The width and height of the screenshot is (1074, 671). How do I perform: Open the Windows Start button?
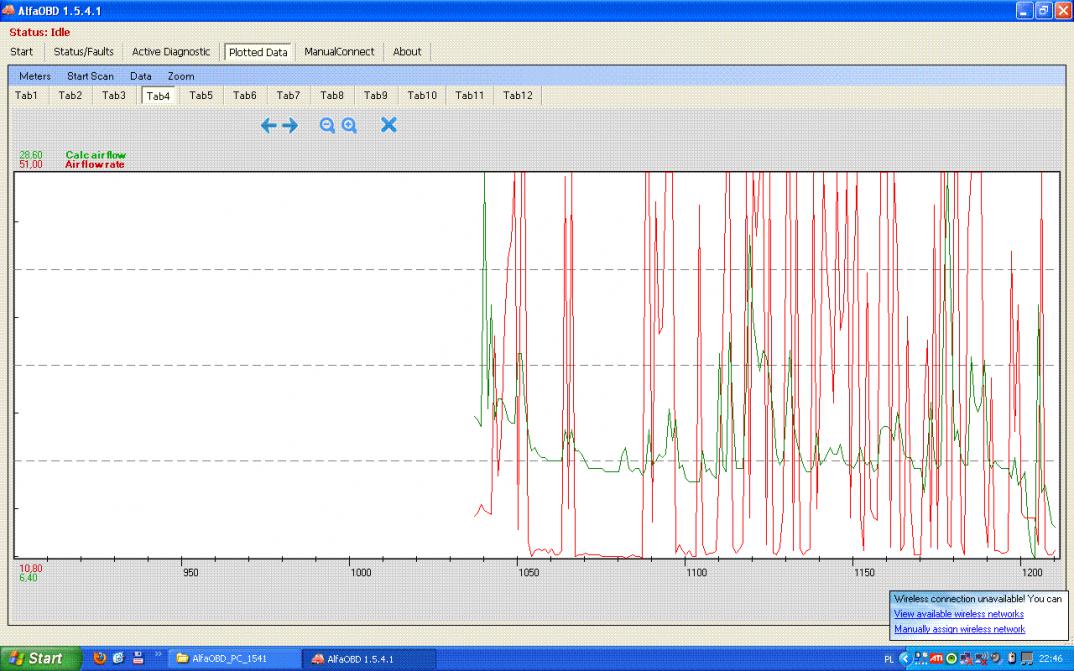coord(41,658)
